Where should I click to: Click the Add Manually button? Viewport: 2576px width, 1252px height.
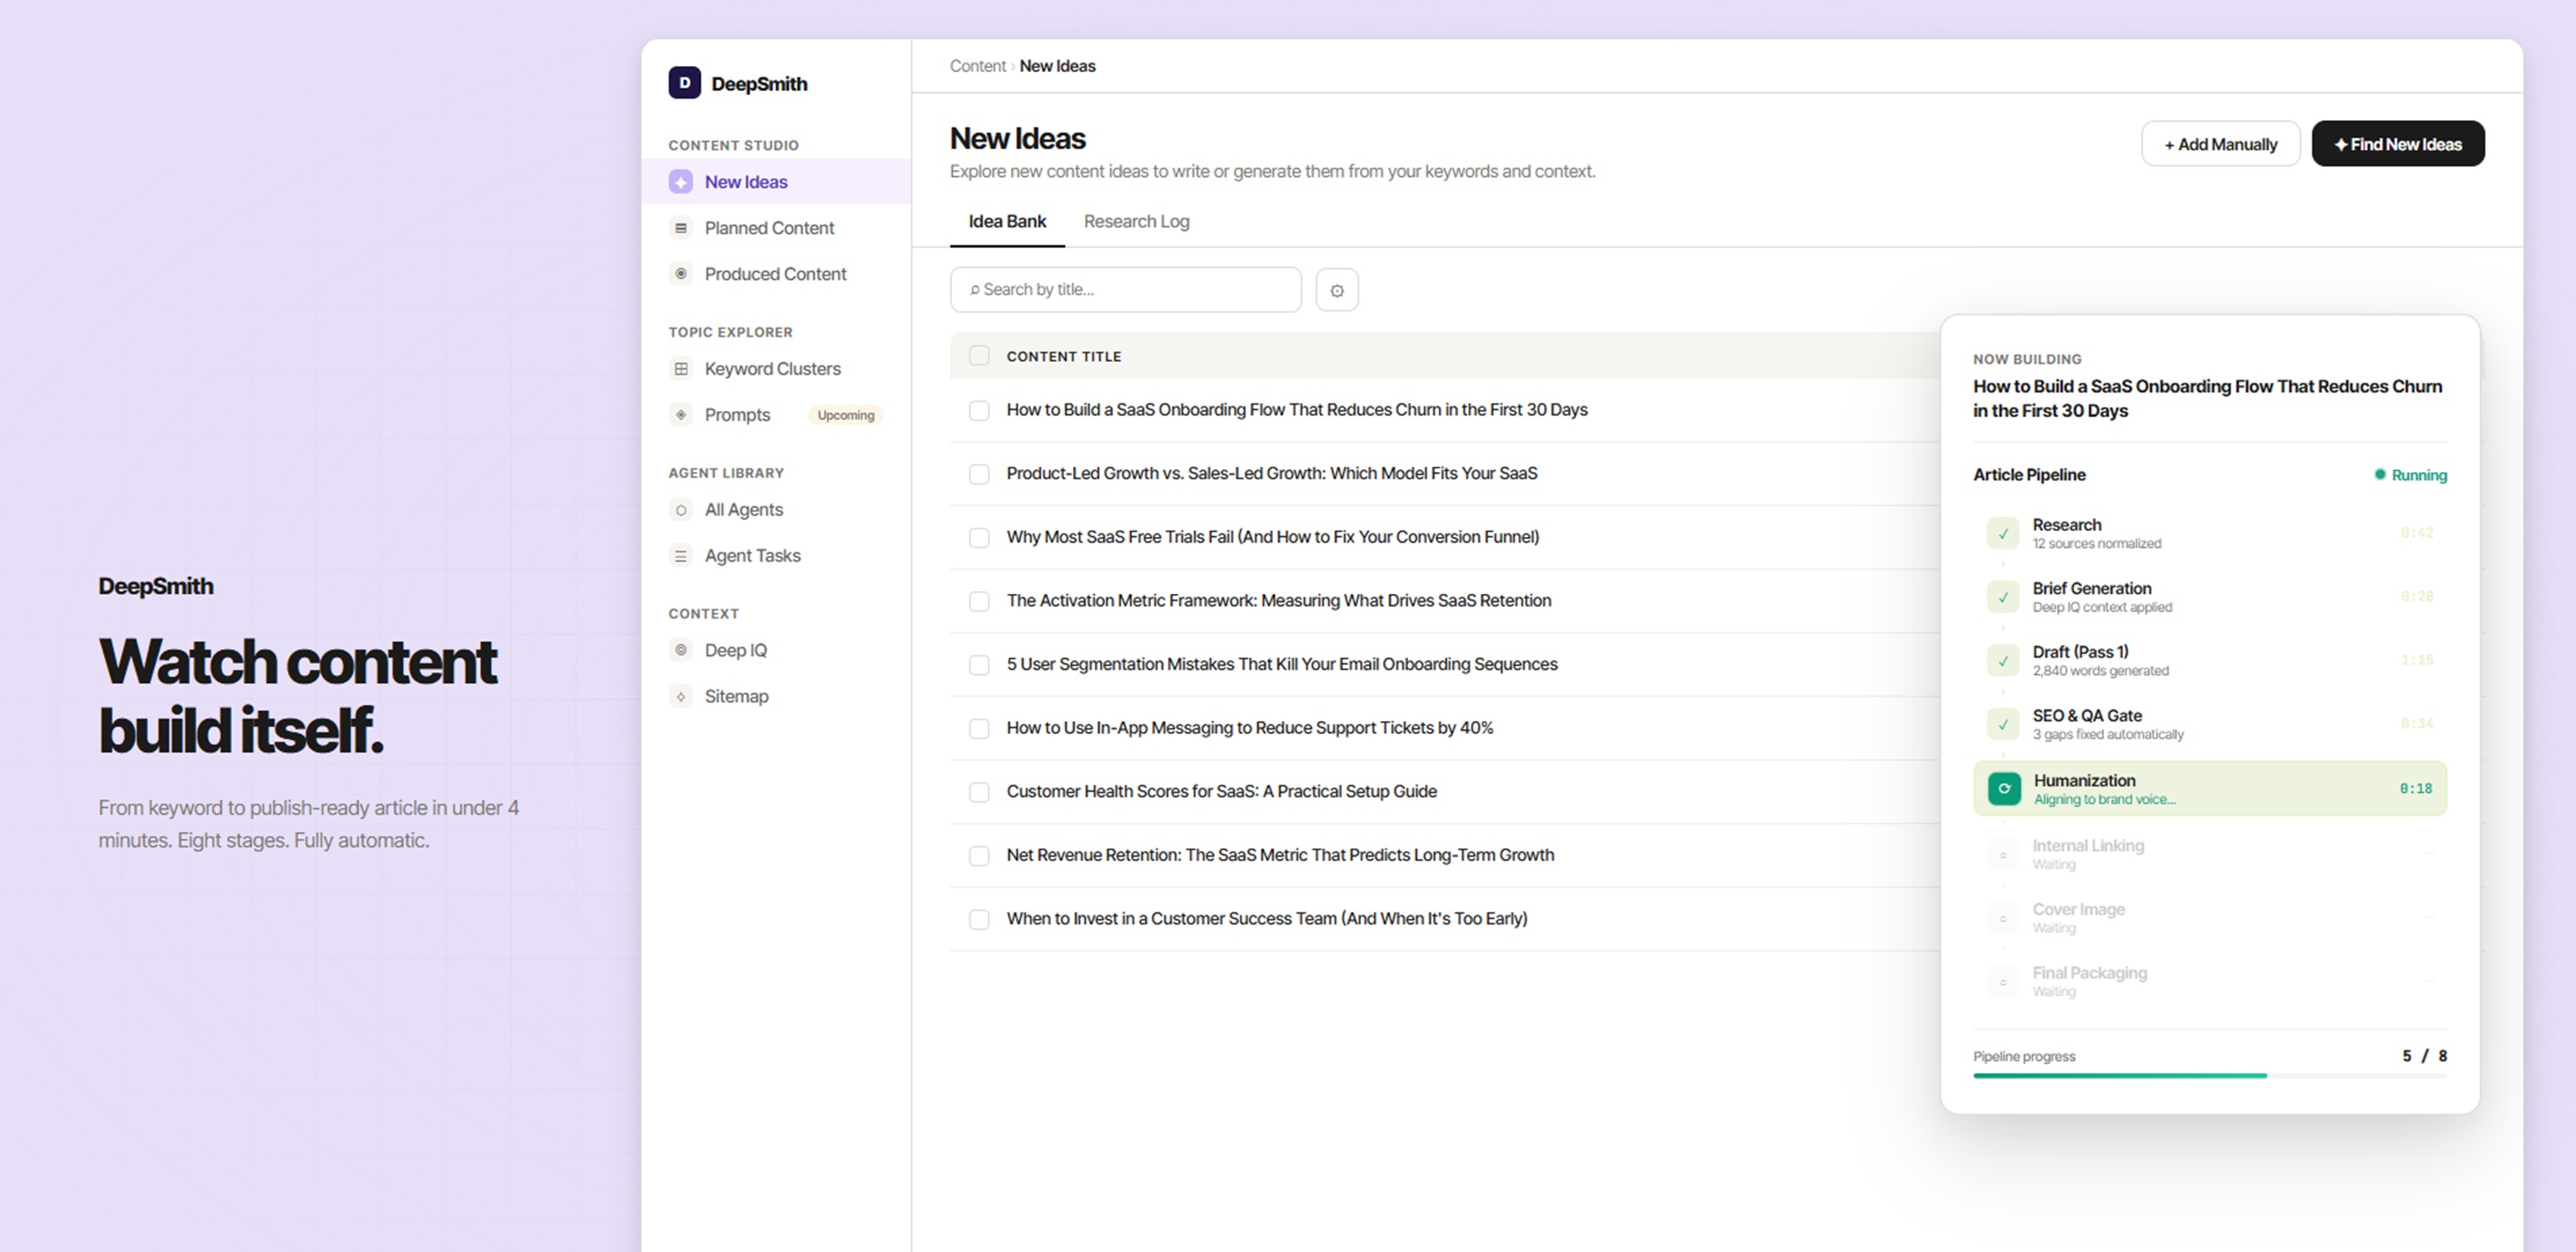[x=2220, y=144]
